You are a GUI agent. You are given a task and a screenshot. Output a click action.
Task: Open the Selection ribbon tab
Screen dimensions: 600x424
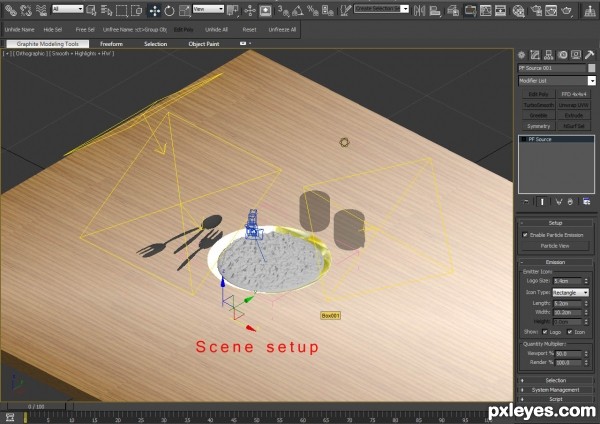click(155, 44)
